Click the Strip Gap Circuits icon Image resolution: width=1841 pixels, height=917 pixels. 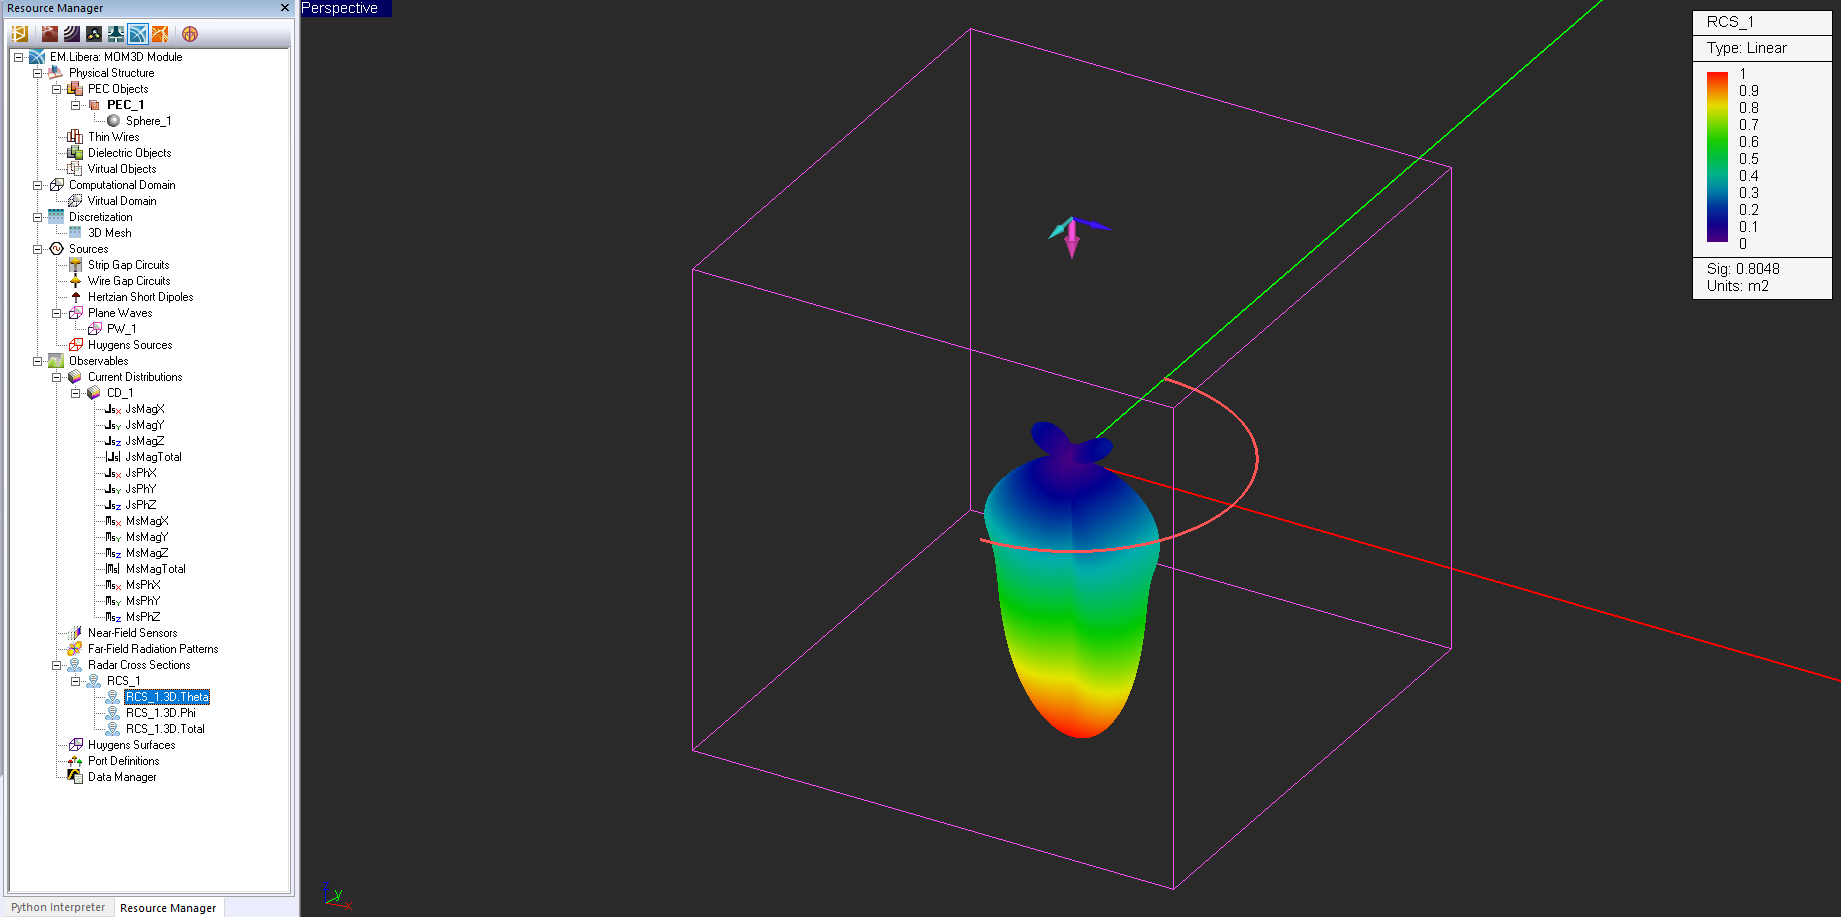coord(75,265)
